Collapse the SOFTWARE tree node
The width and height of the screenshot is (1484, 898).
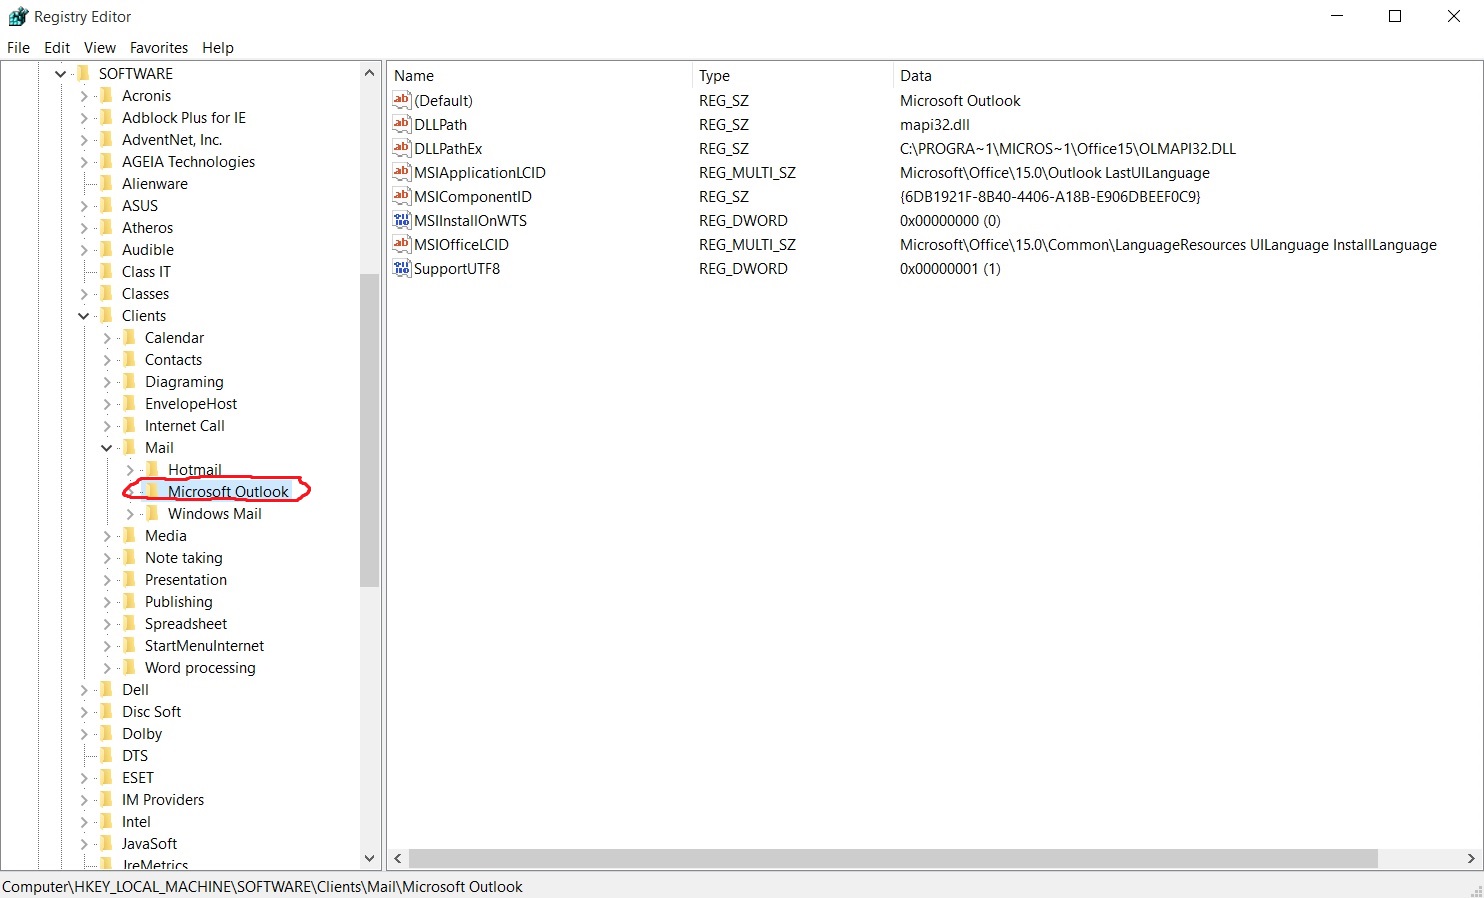[60, 74]
